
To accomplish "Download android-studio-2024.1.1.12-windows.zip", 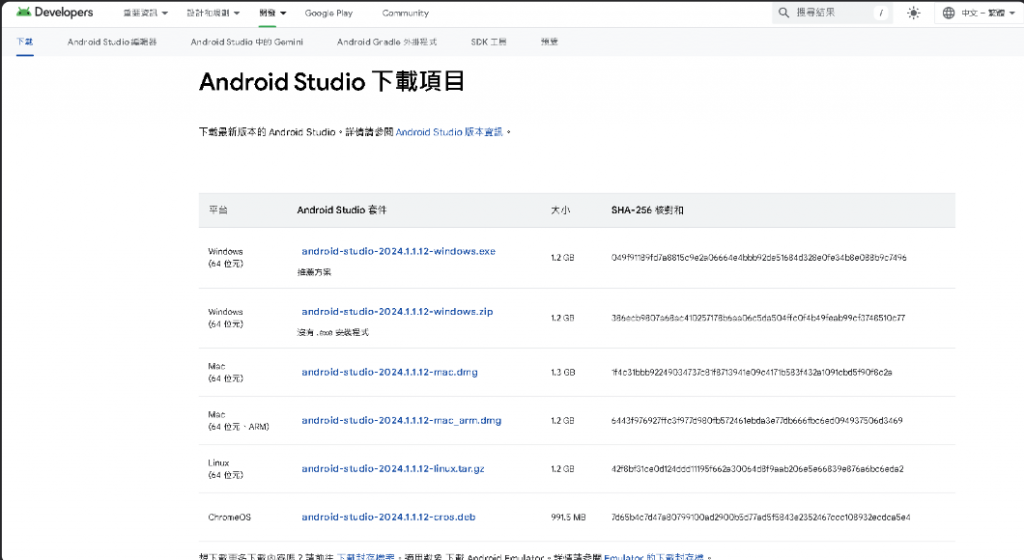I will 397,312.
